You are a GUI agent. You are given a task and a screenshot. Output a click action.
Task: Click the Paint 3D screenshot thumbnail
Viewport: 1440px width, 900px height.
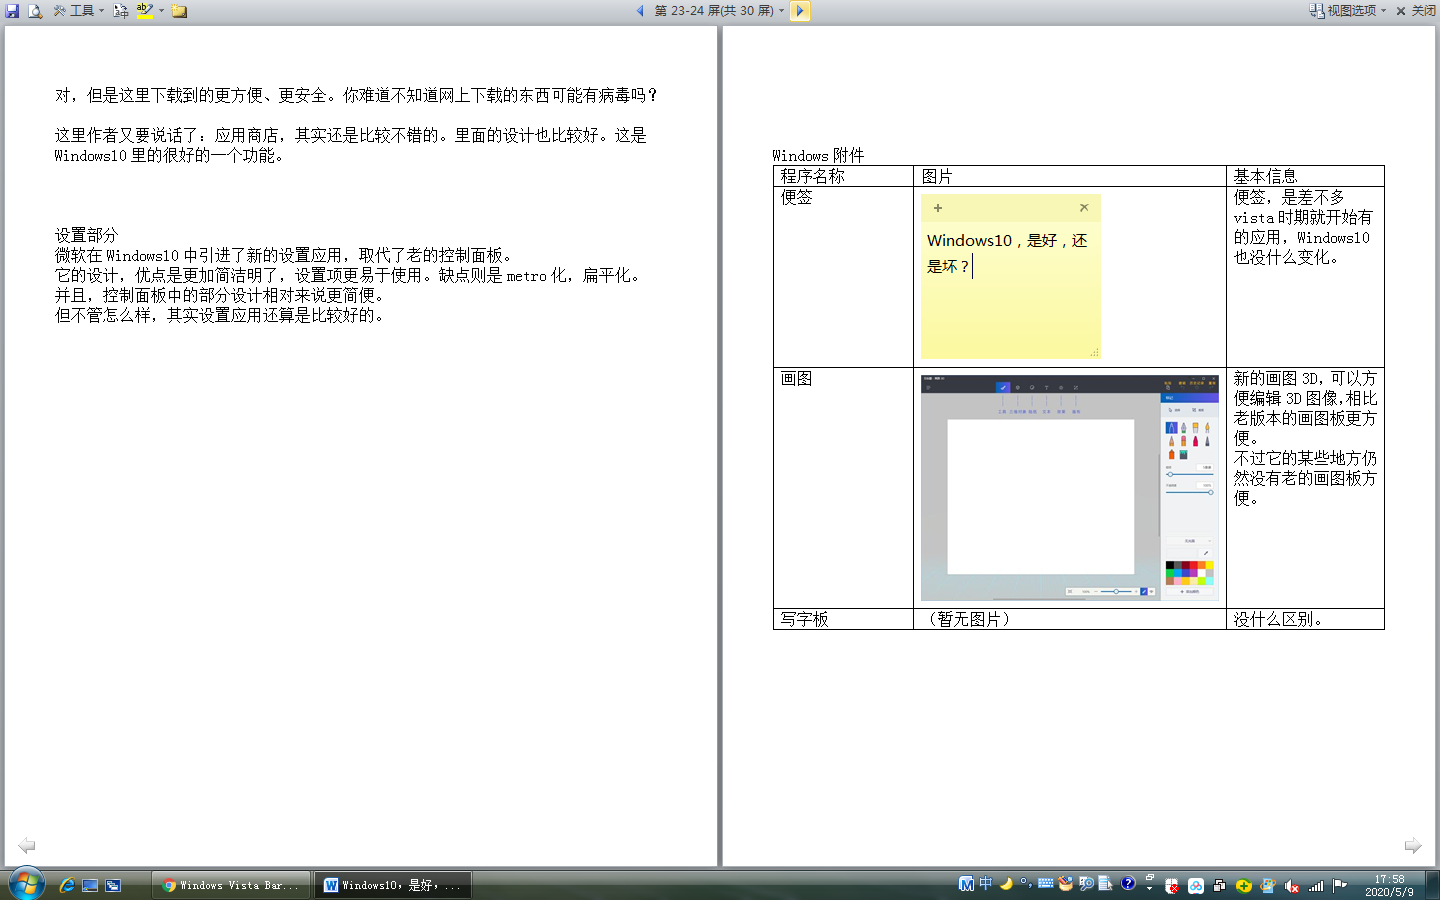tap(1069, 488)
